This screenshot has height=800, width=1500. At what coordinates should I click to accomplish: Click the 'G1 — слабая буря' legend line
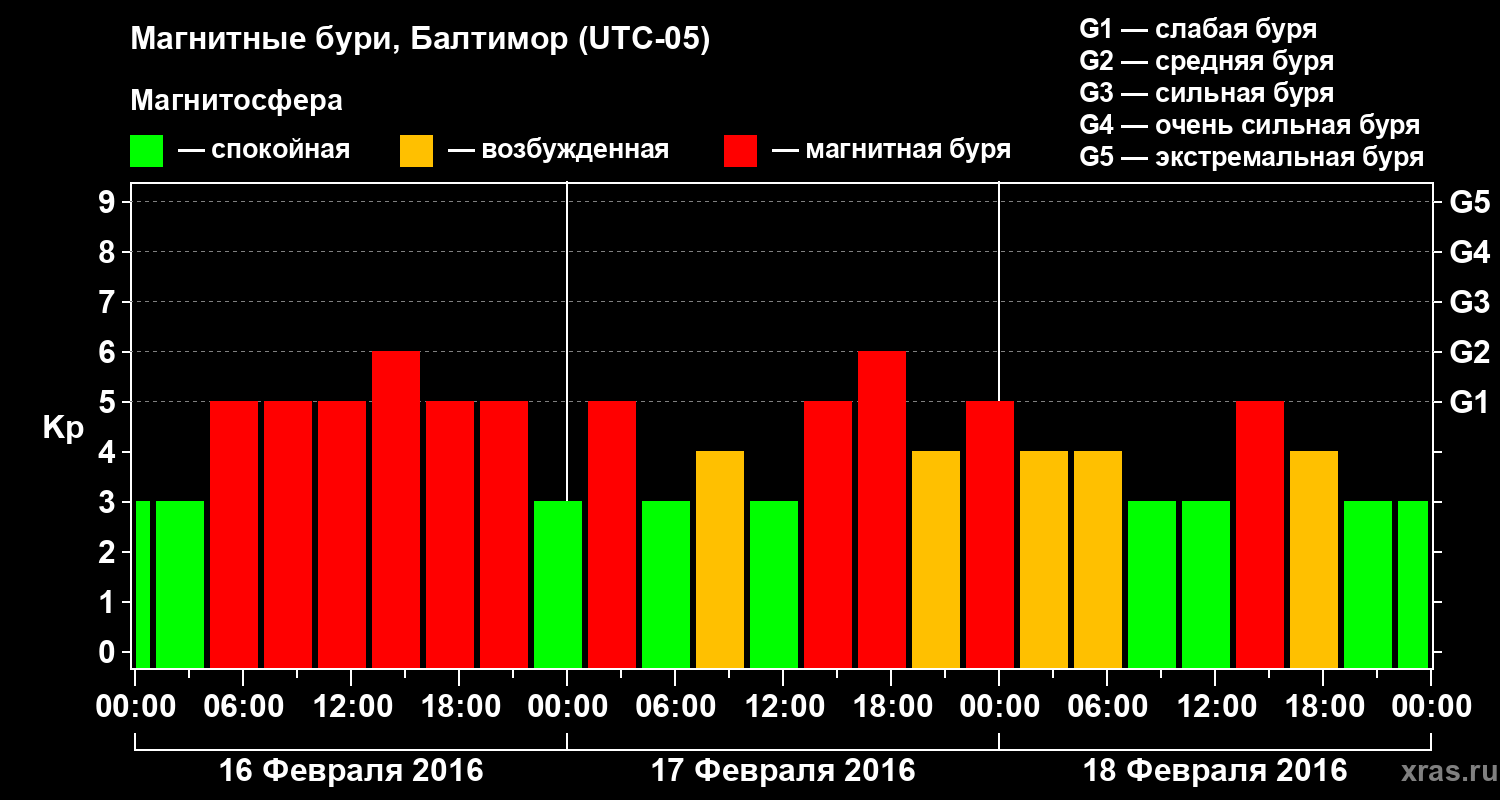(x=1198, y=29)
